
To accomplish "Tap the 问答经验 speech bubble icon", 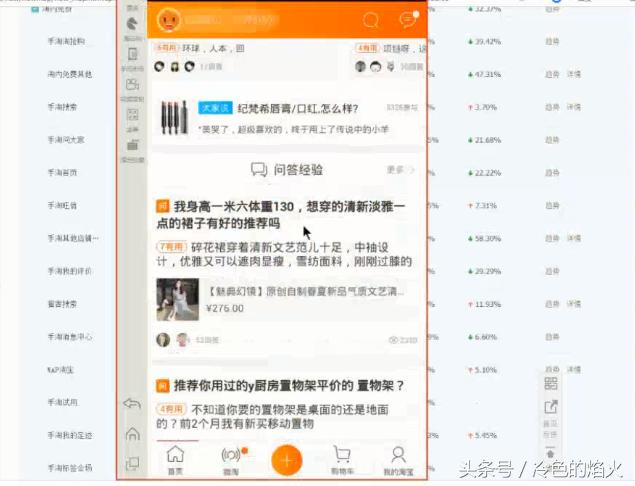I will click(x=258, y=170).
